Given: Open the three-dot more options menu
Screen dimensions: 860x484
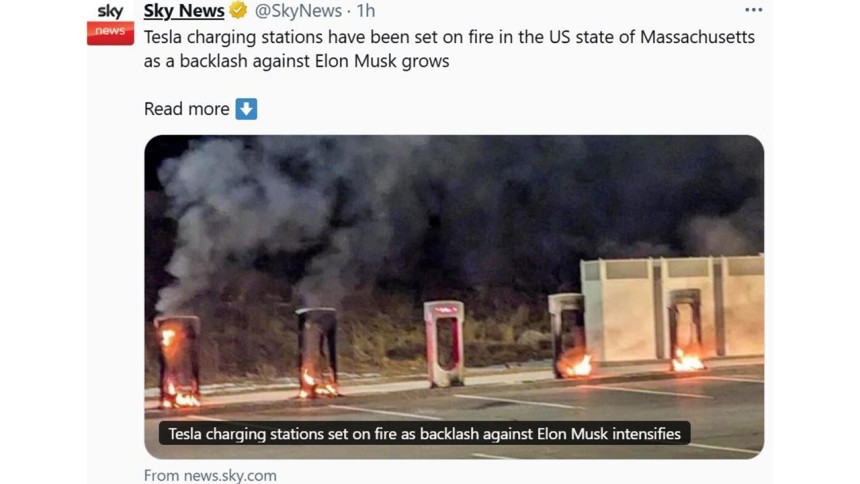Looking at the screenshot, I should pos(753,10).
